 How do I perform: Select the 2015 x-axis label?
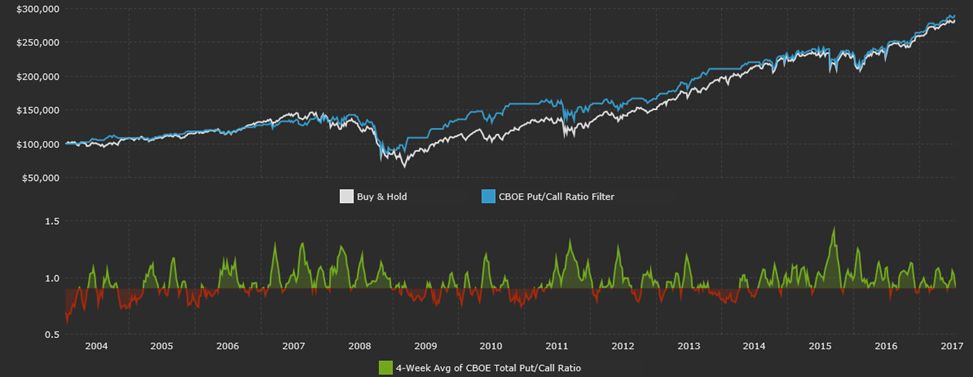tap(821, 346)
